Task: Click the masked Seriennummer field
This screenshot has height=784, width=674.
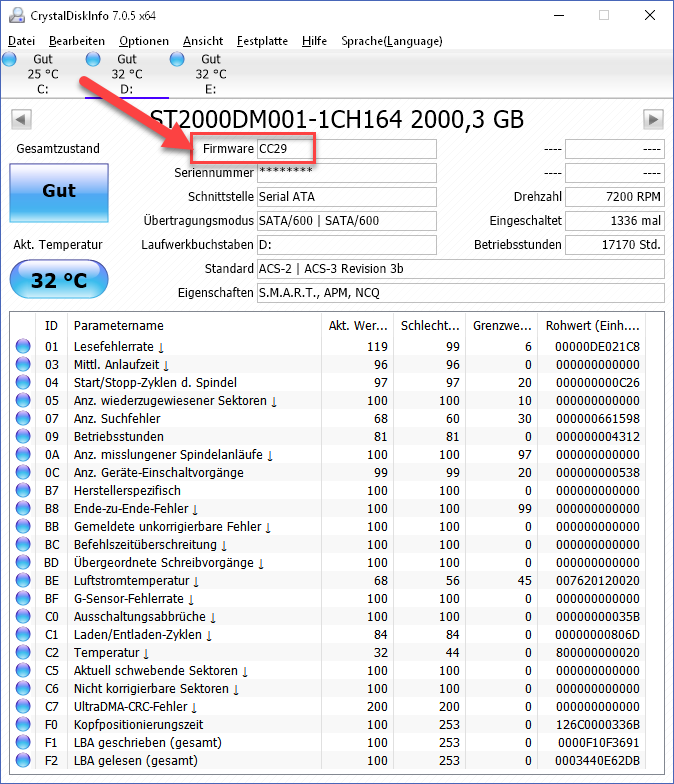Action: pos(346,173)
